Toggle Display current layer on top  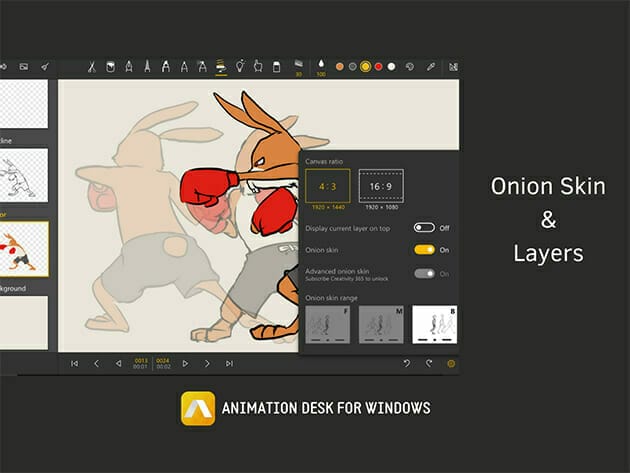tap(424, 228)
